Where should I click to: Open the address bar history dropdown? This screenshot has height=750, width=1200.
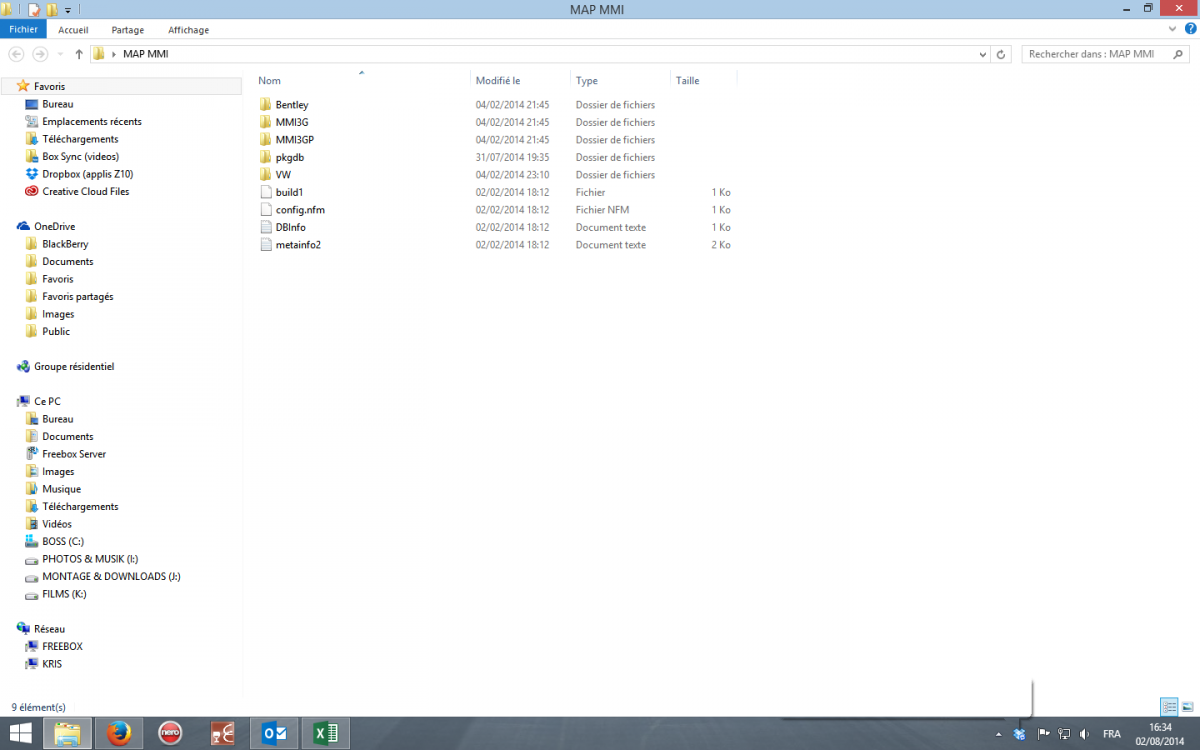[x=983, y=54]
